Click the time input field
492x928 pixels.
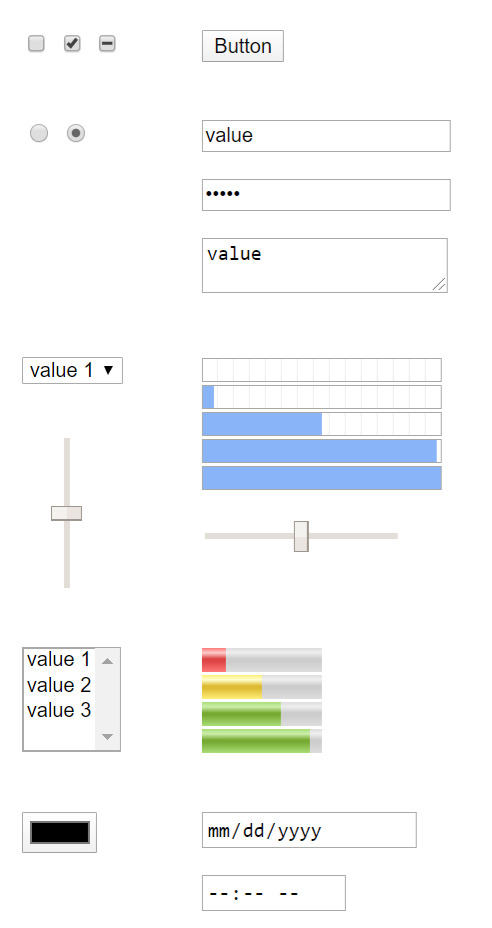[274, 892]
